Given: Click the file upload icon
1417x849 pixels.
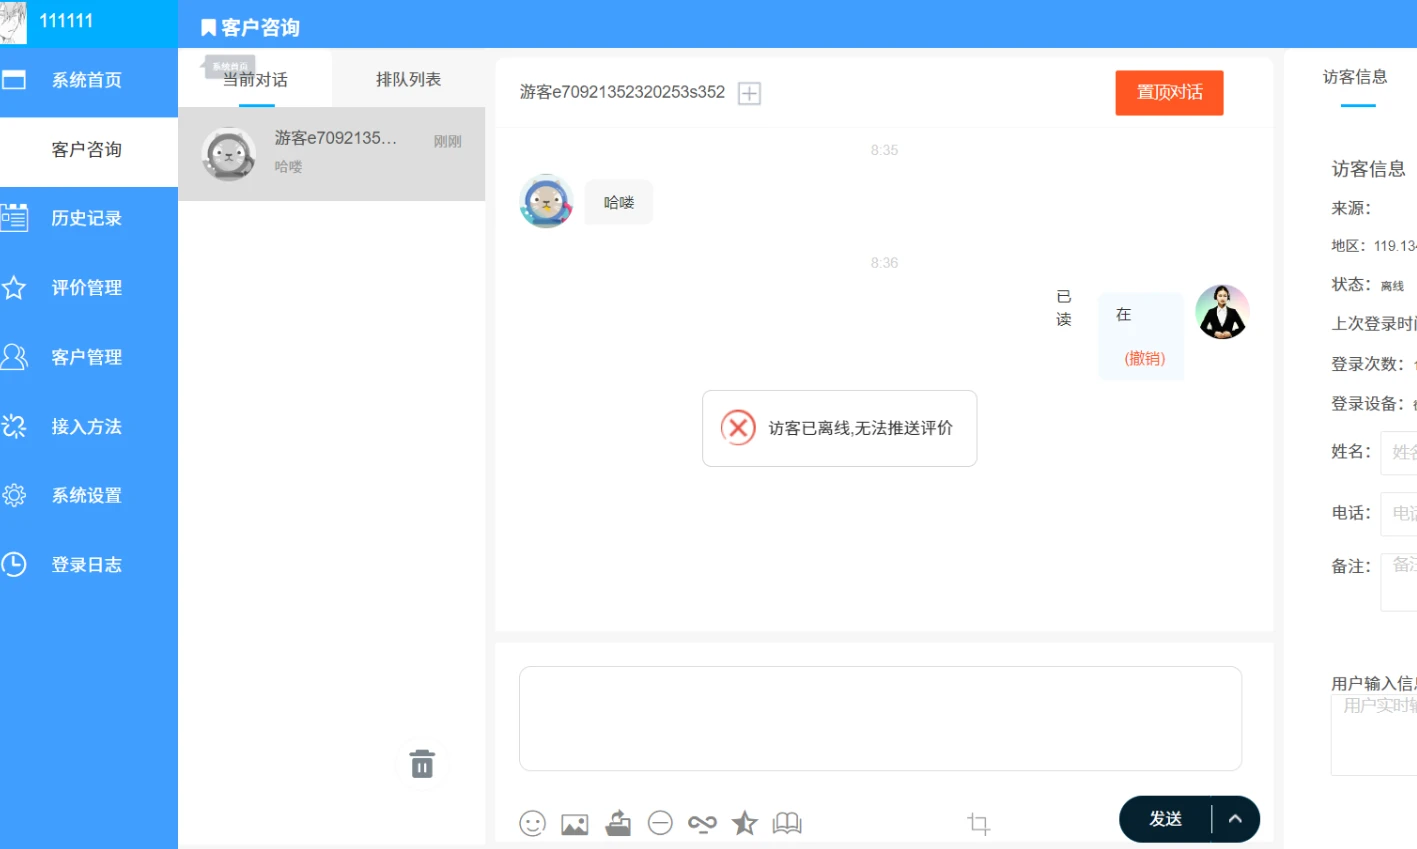Looking at the screenshot, I should click(618, 822).
